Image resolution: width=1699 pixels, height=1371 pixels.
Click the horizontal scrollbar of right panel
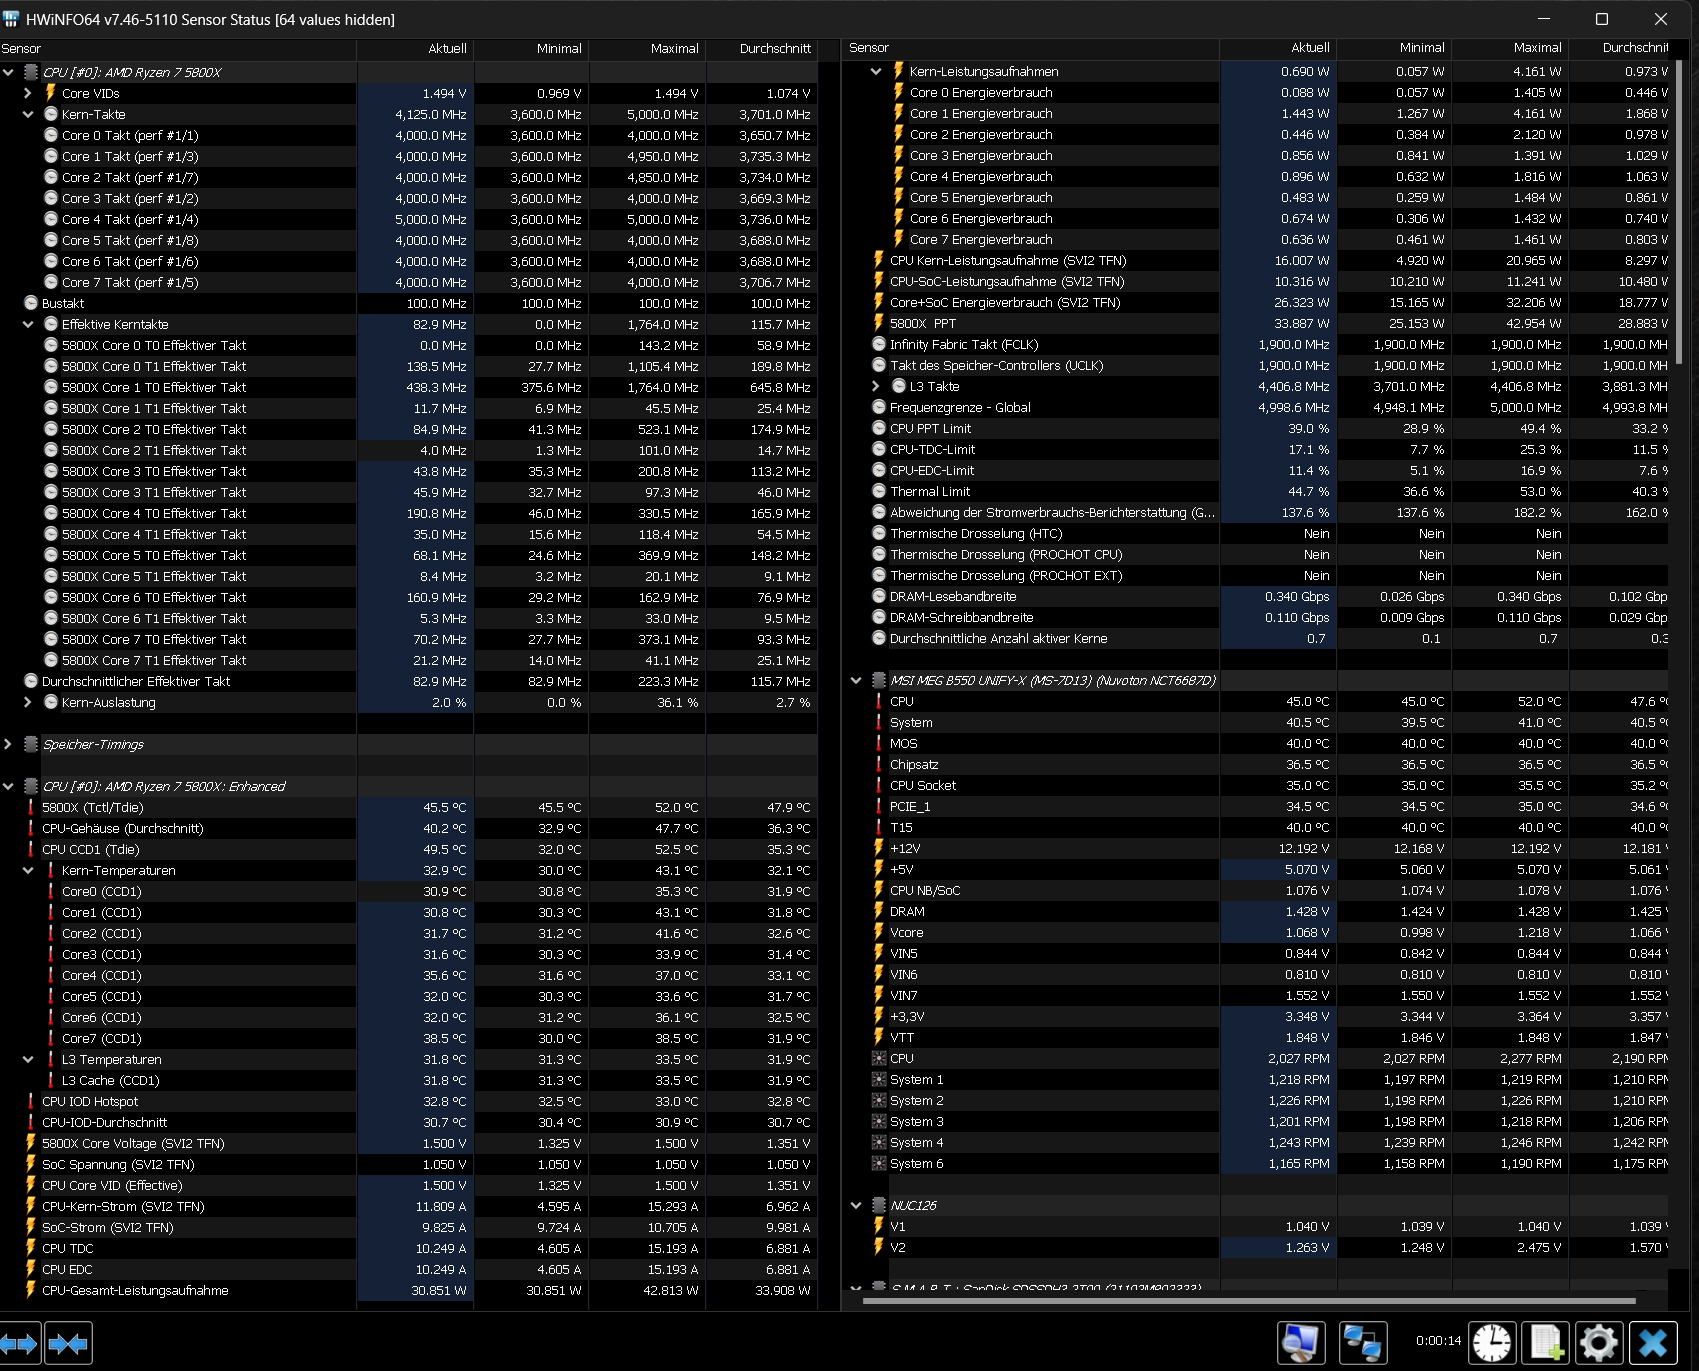1249,1301
